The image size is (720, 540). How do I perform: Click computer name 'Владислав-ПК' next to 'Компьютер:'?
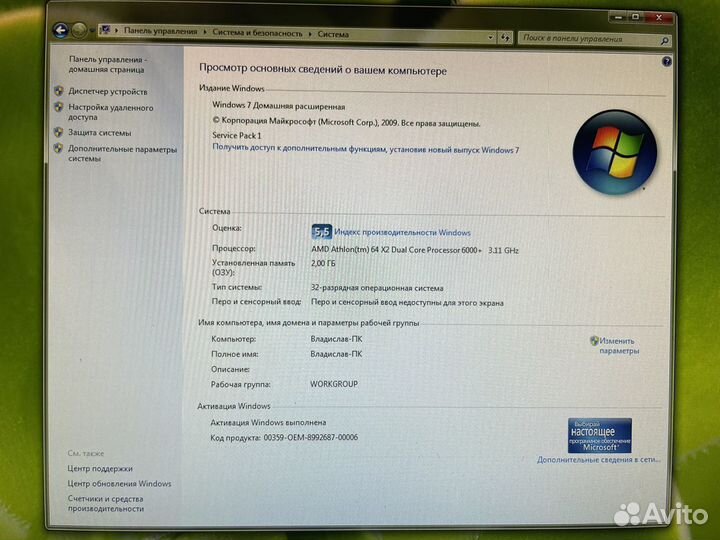[336, 339]
